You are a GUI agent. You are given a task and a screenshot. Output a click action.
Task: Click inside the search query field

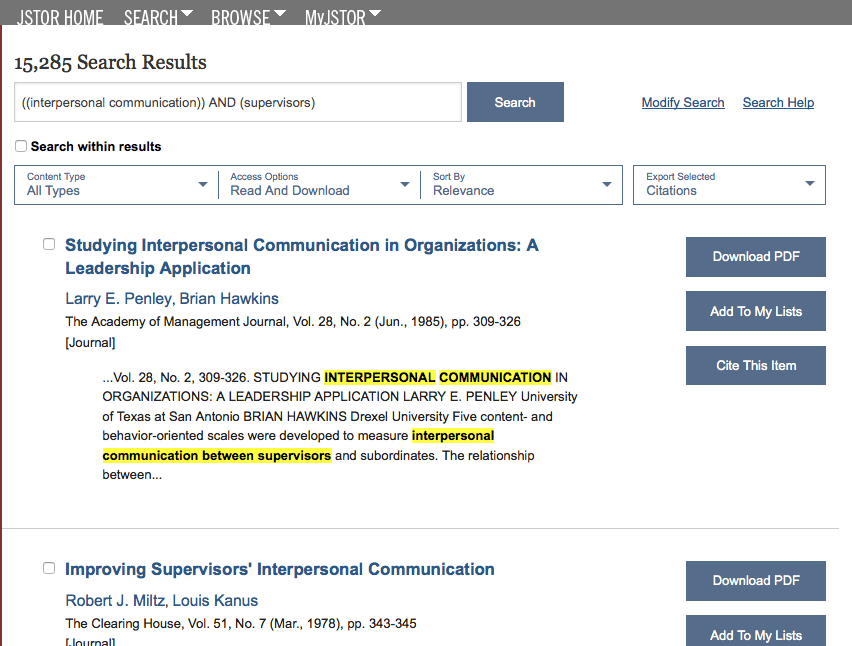(237, 101)
